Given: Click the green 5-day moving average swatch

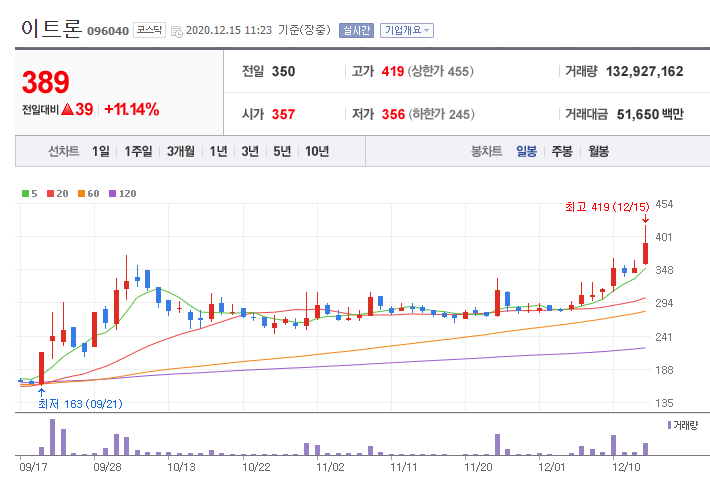Looking at the screenshot, I should click(25, 194).
